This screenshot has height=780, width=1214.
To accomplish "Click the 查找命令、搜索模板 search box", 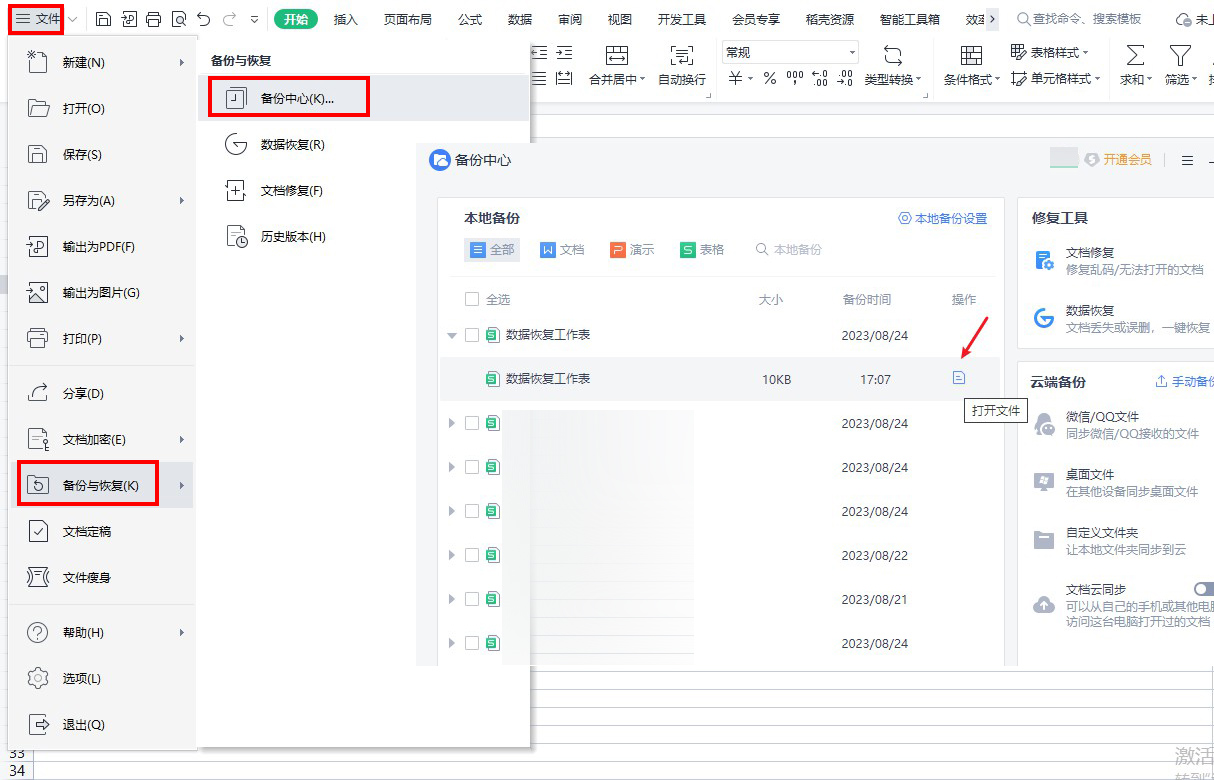I will pyautogui.click(x=1079, y=19).
